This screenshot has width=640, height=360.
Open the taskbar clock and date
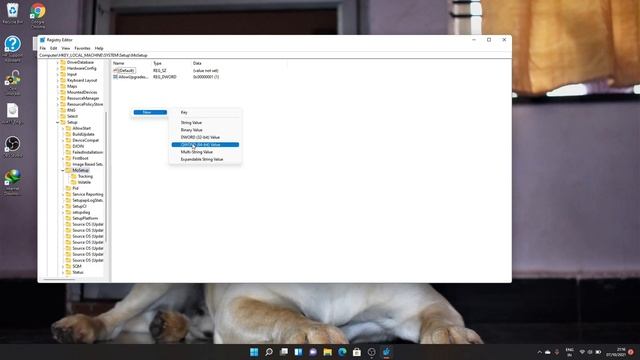tap(616, 352)
